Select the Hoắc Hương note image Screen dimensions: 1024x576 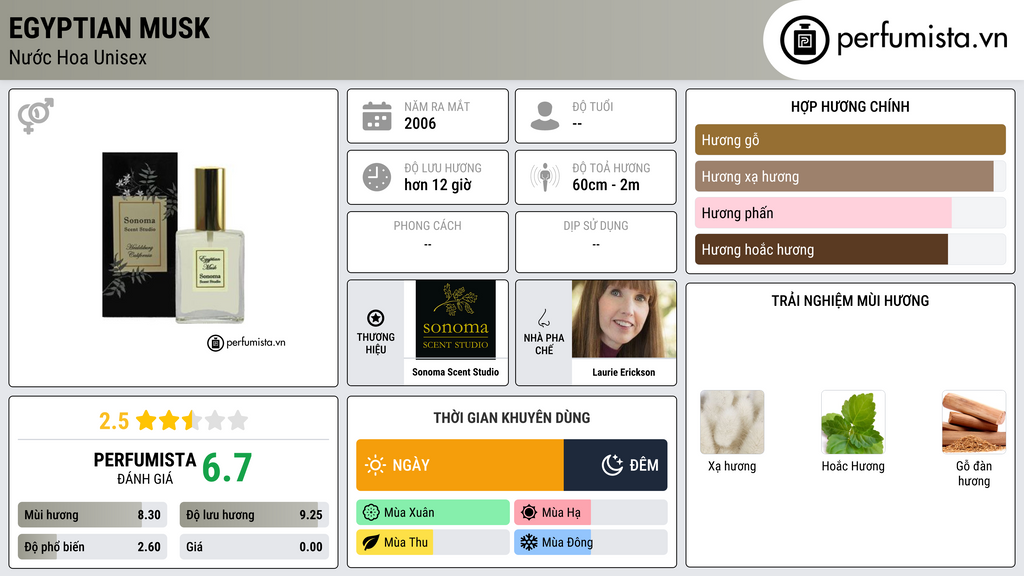853,422
